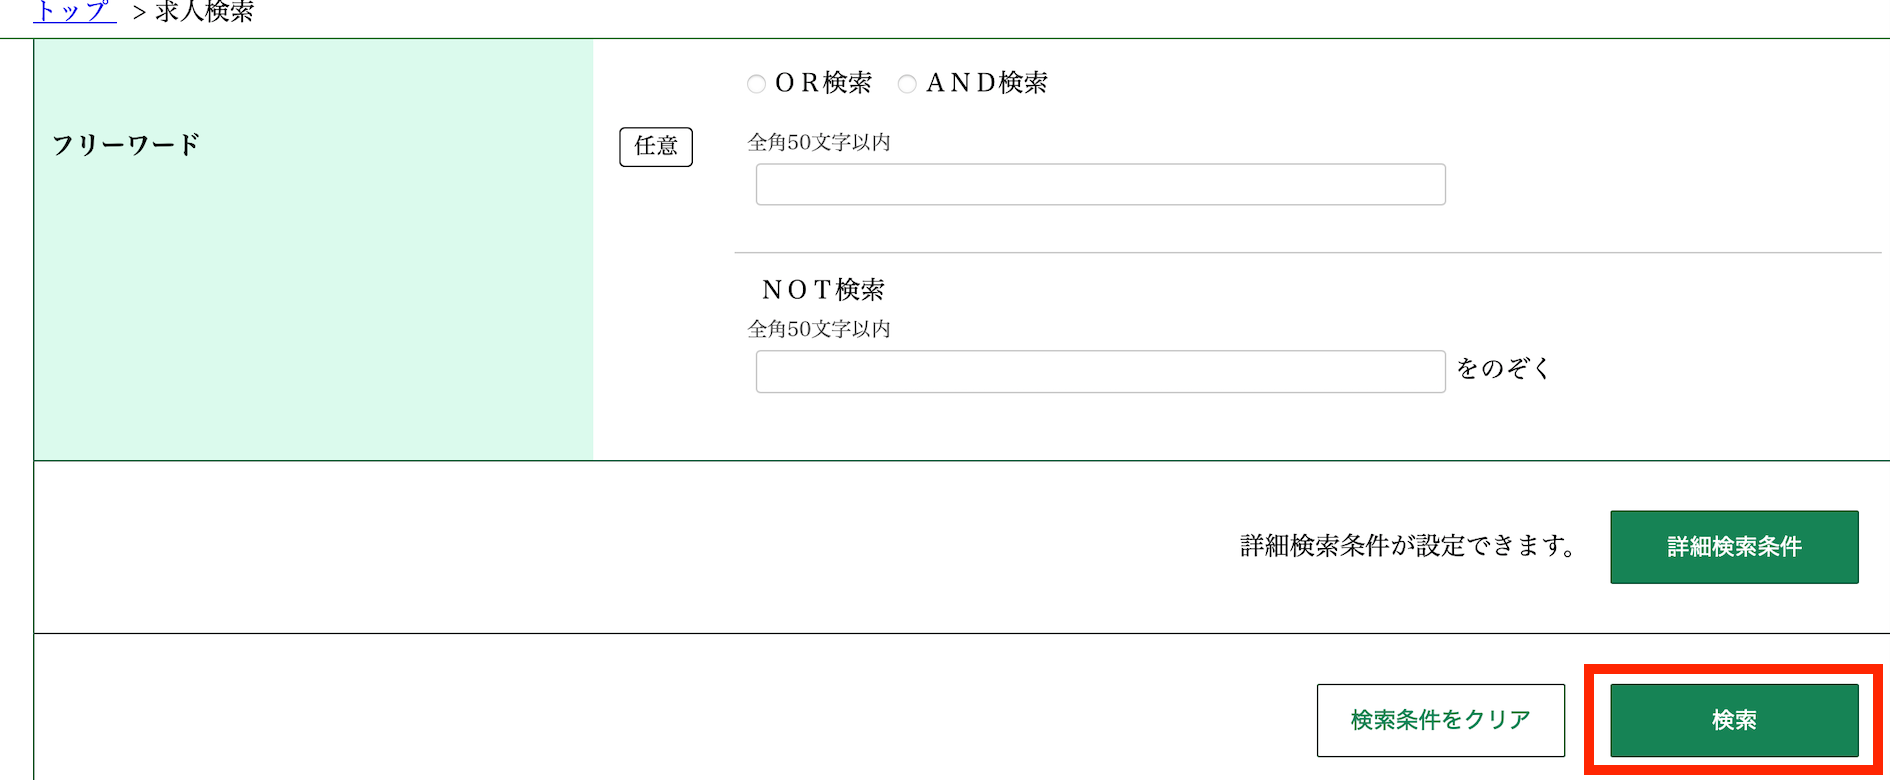Select the ＯＲ検索 radio button
This screenshot has width=1890, height=780.
756,84
